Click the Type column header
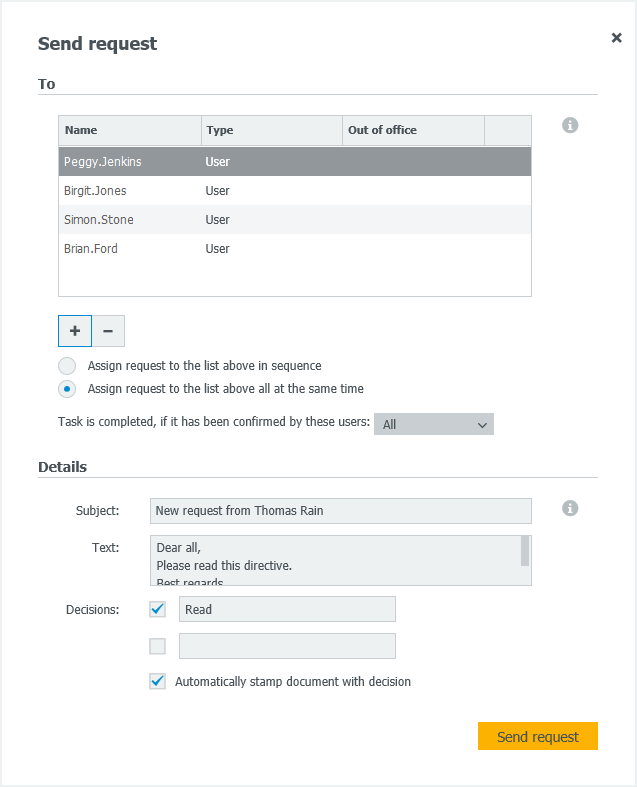This screenshot has width=637, height=787. pyautogui.click(x=271, y=130)
